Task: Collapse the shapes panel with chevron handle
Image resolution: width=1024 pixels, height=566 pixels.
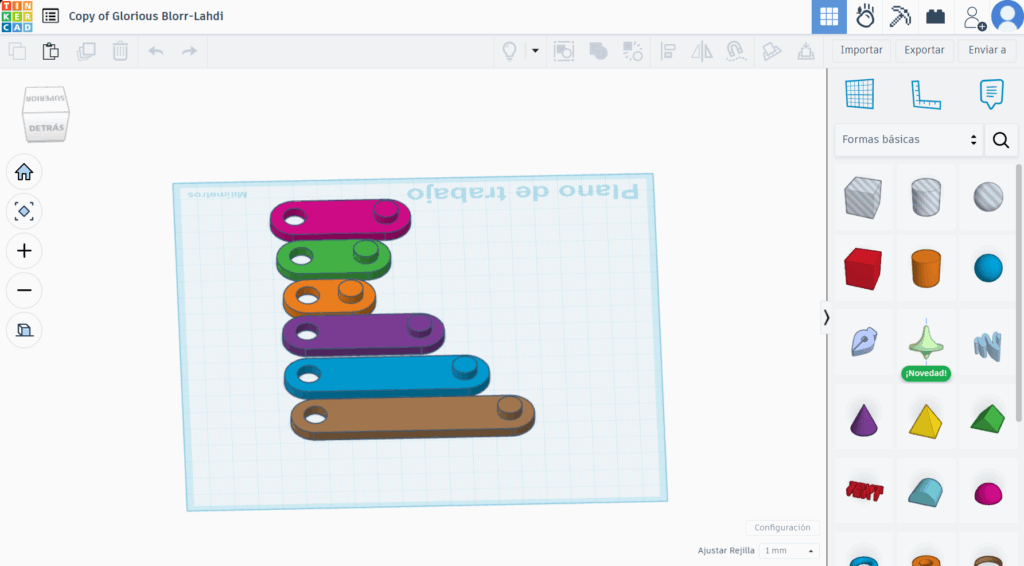Action: [x=826, y=317]
